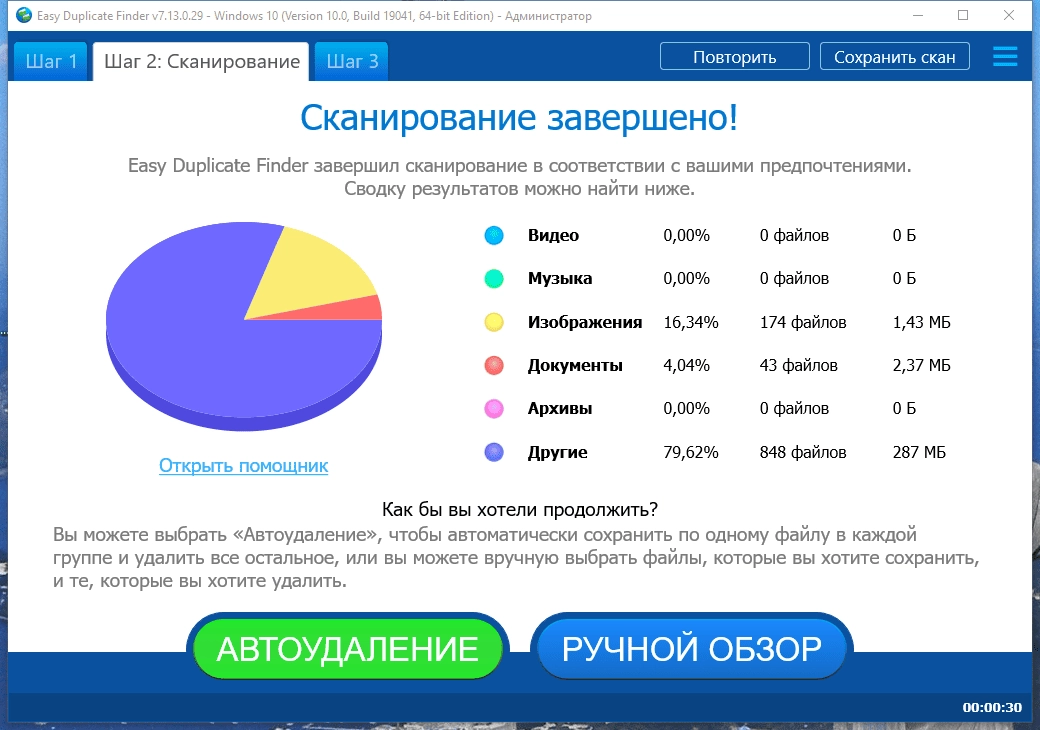Open the Открыть помощник link
1040x730 pixels.
tap(243, 465)
